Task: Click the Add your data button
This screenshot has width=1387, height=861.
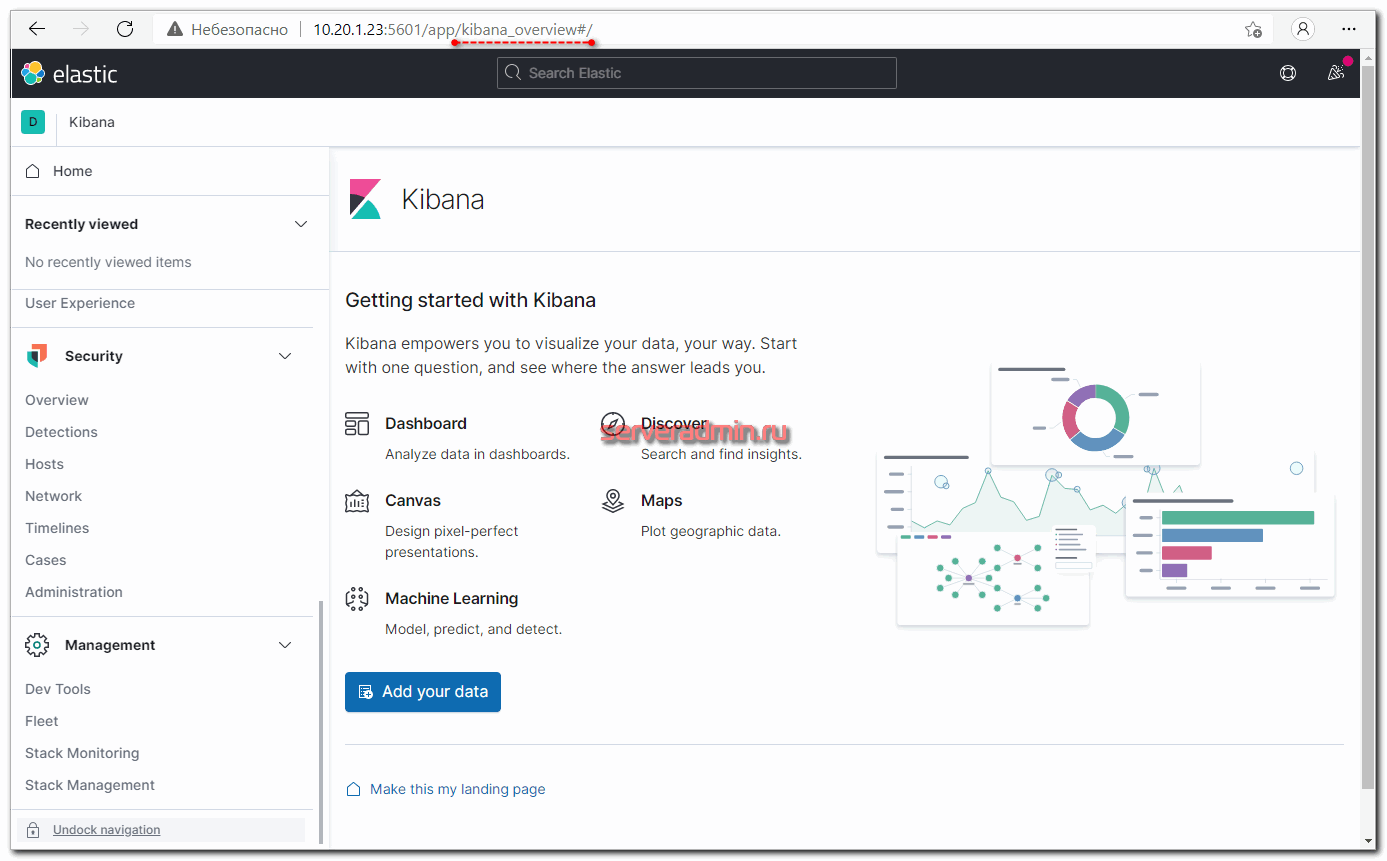Action: point(422,692)
